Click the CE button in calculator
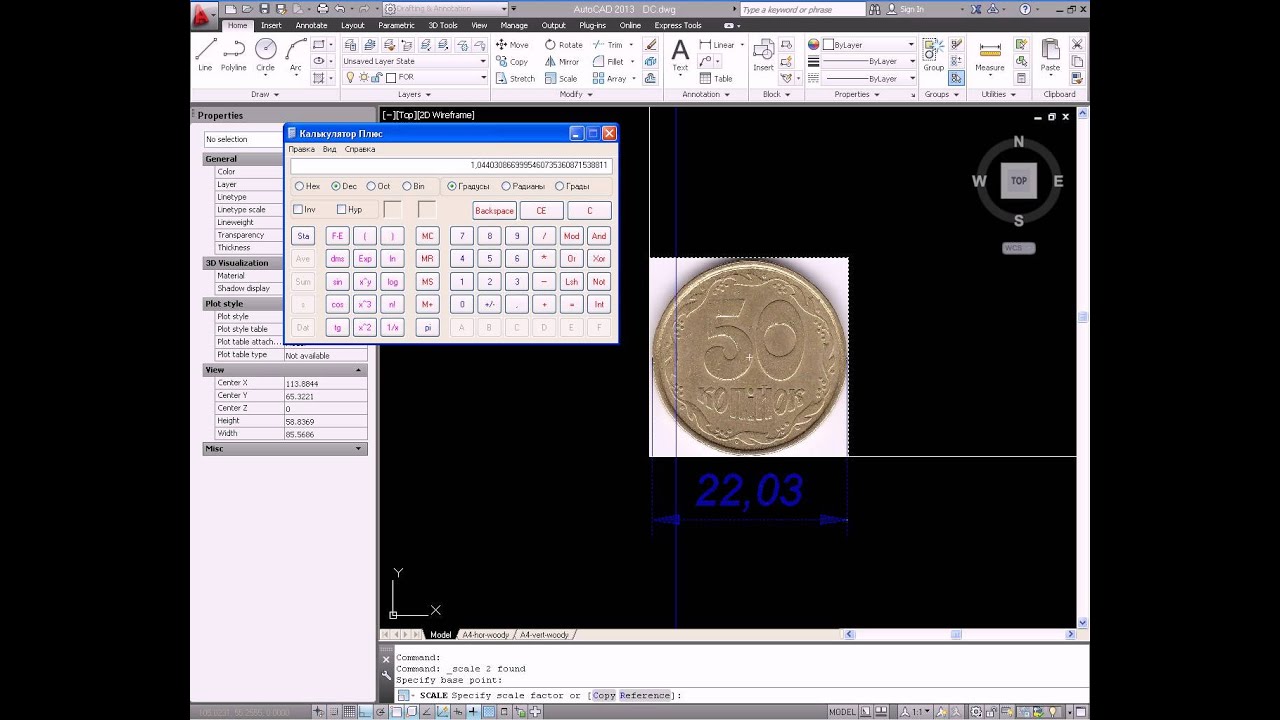Screen dimensions: 1280x720 coord(541,211)
